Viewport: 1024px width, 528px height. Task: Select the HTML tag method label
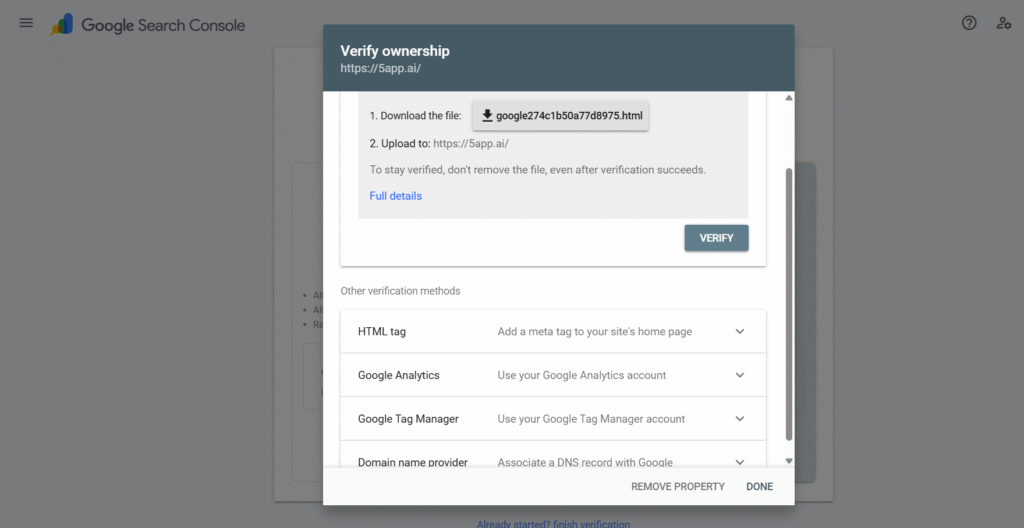382,332
